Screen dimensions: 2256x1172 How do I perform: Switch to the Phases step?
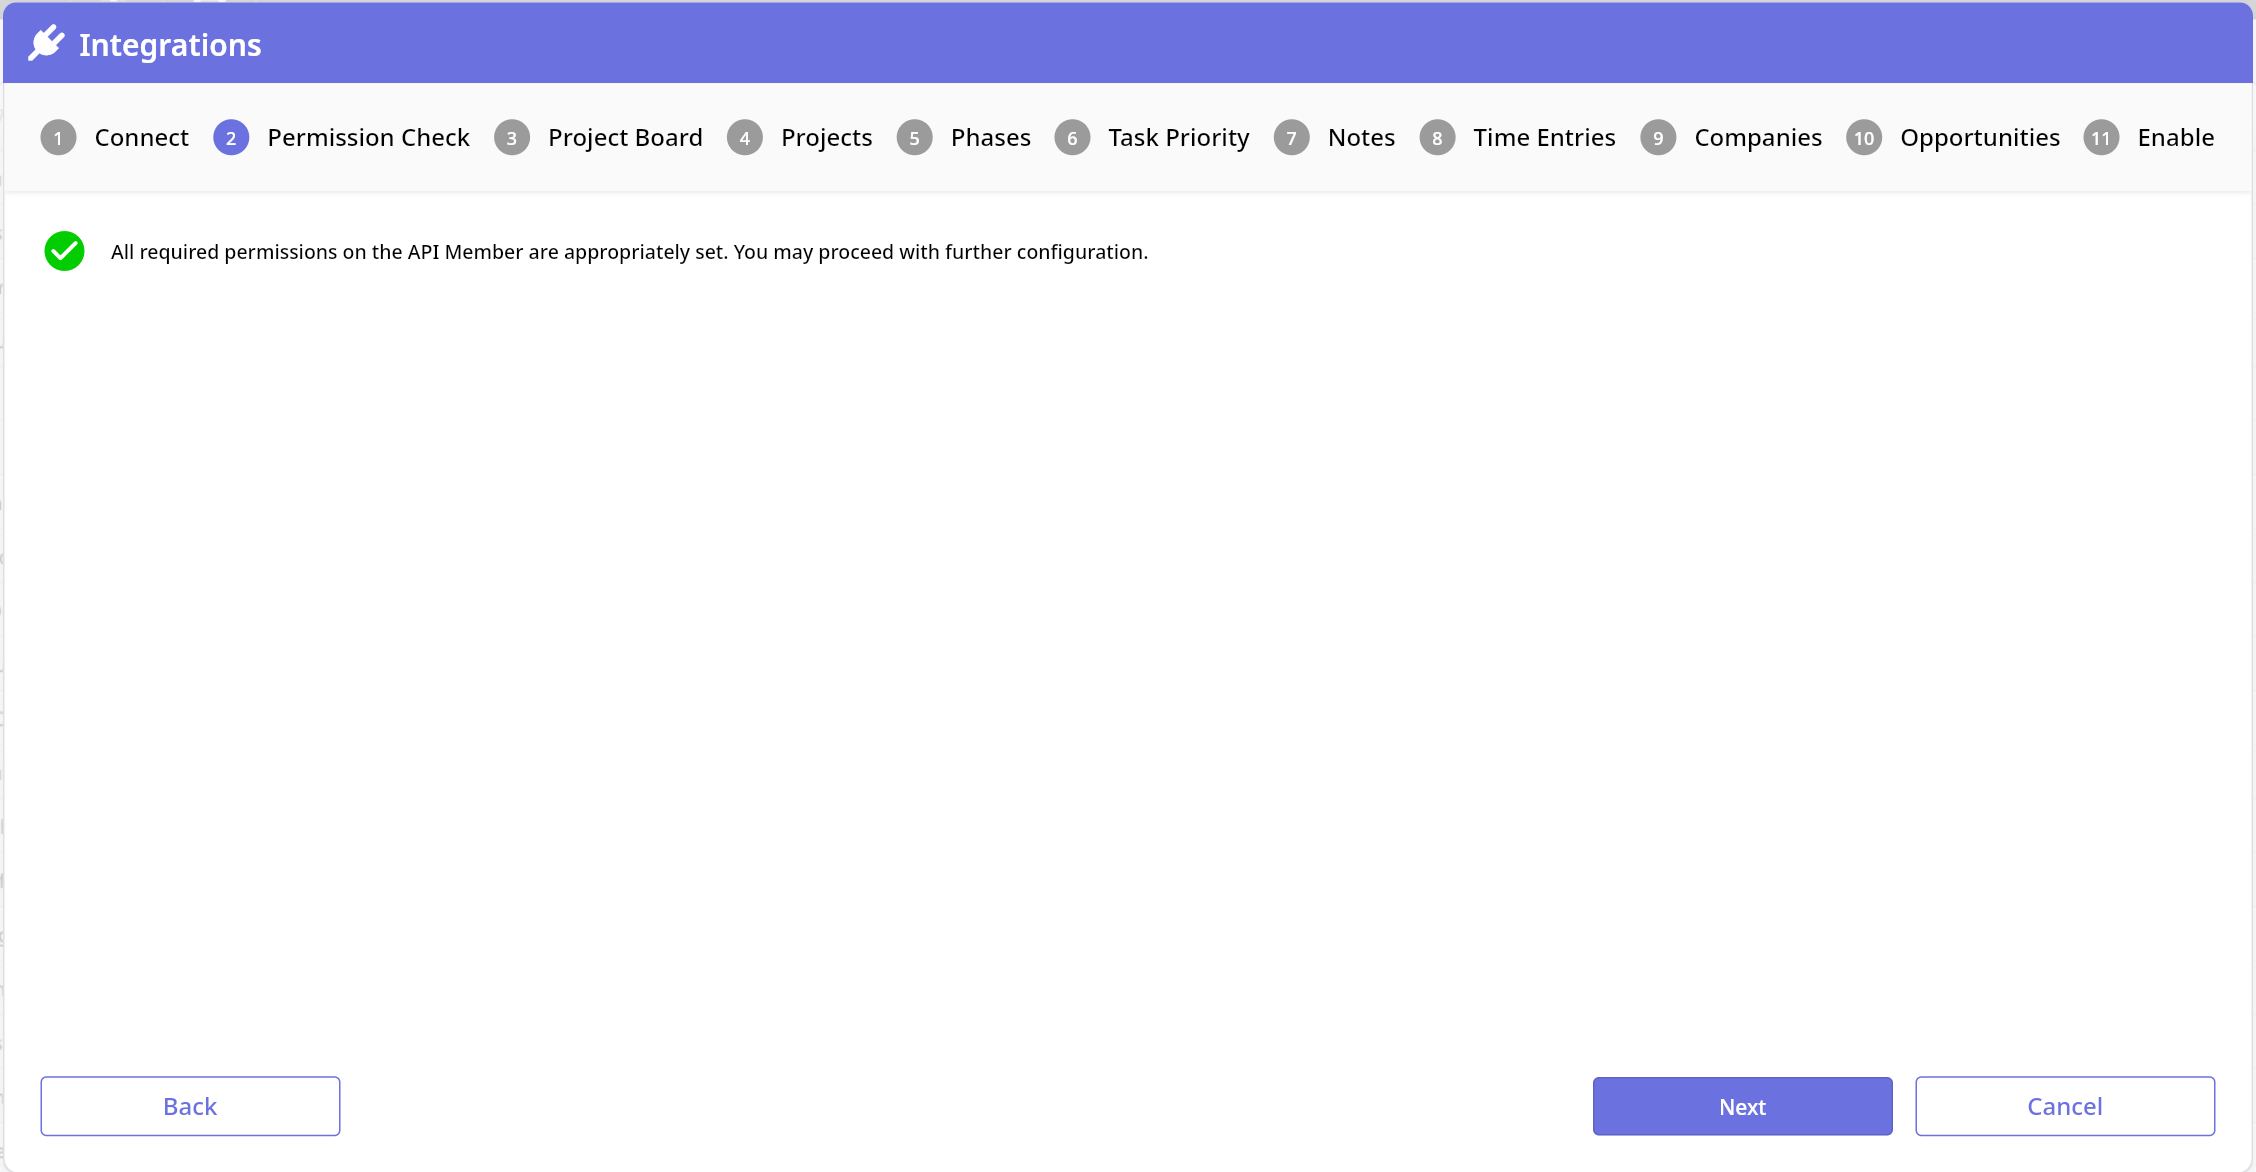click(x=990, y=138)
